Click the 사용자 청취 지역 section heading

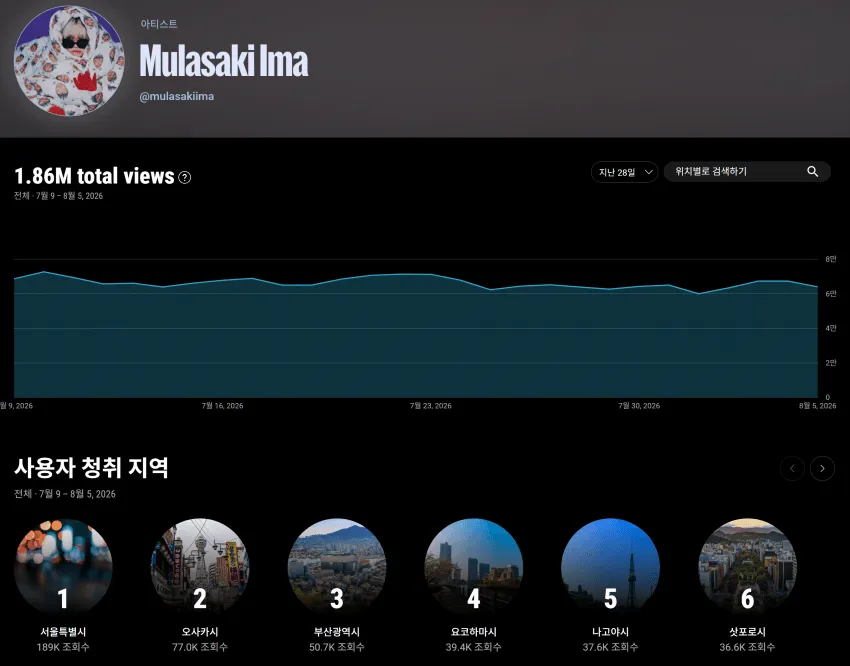[91, 468]
